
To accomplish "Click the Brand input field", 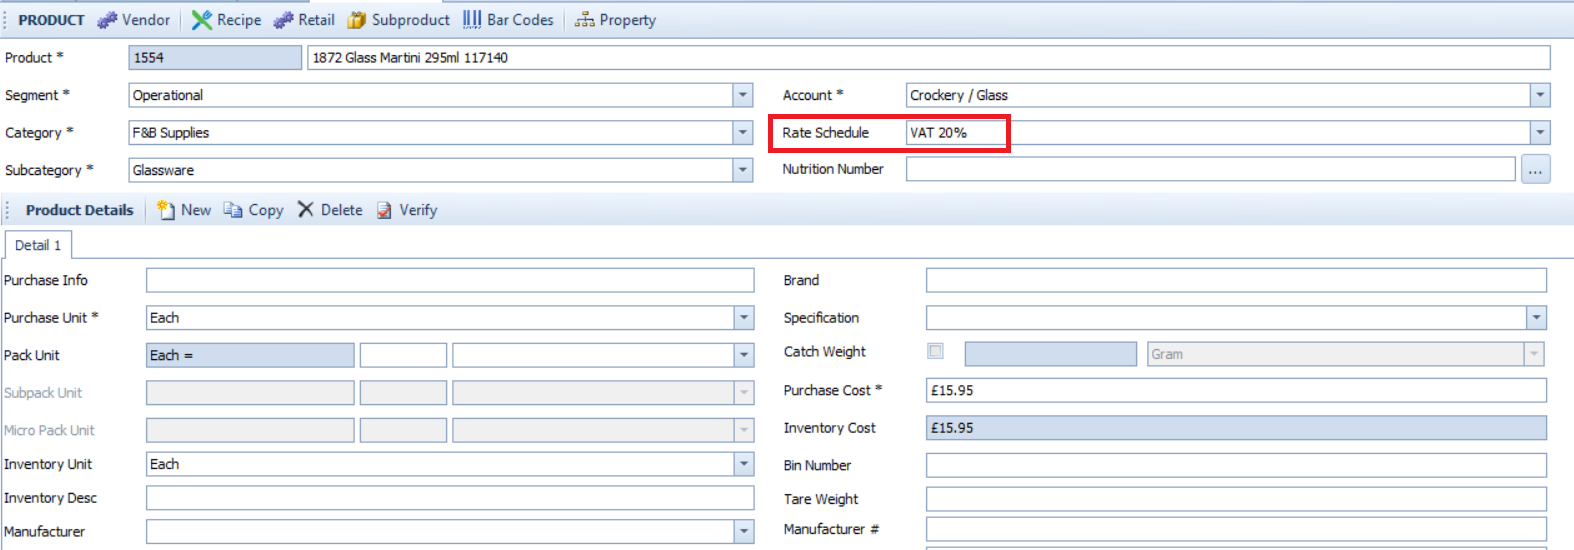I will pyautogui.click(x=1236, y=280).
